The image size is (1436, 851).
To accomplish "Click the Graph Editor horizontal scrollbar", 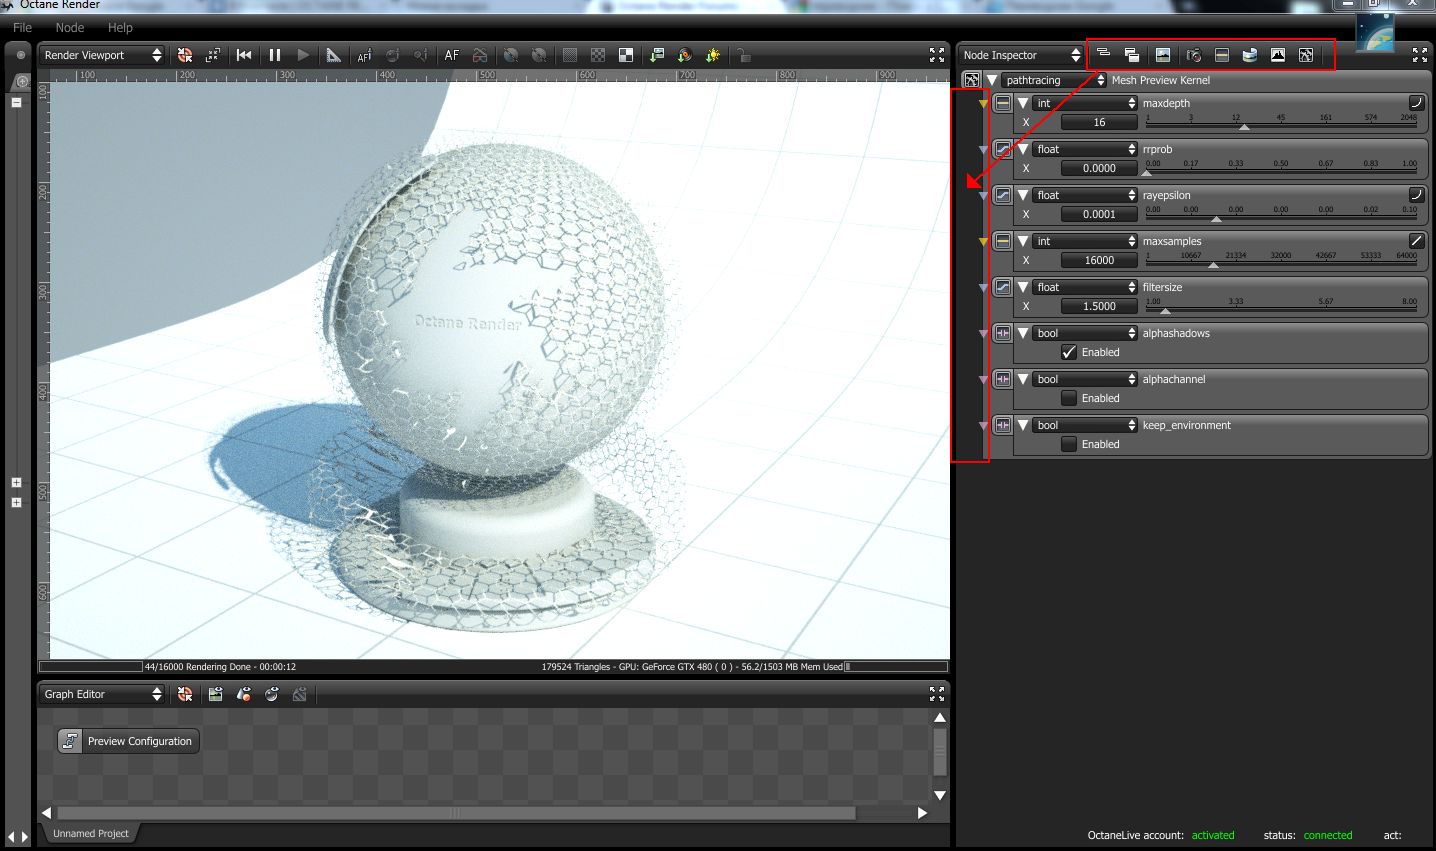I will click(x=456, y=813).
